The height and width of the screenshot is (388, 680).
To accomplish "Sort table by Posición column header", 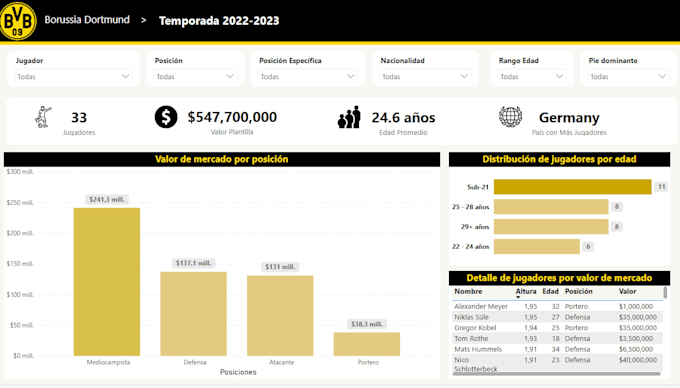I will 579,291.
